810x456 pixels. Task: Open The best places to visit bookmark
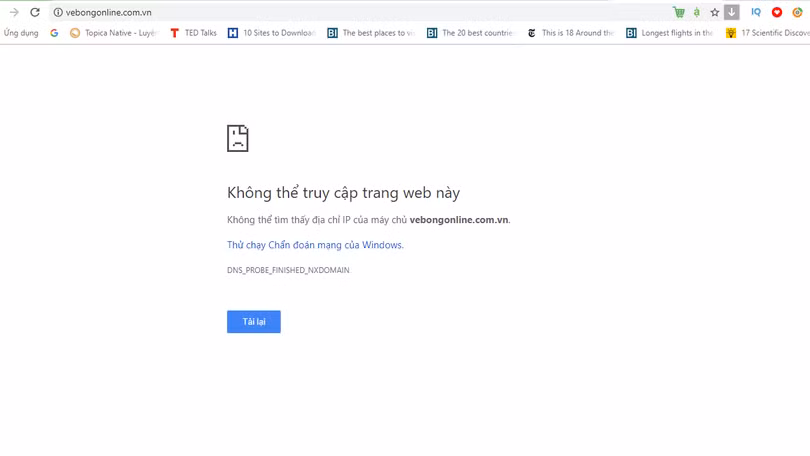click(371, 33)
